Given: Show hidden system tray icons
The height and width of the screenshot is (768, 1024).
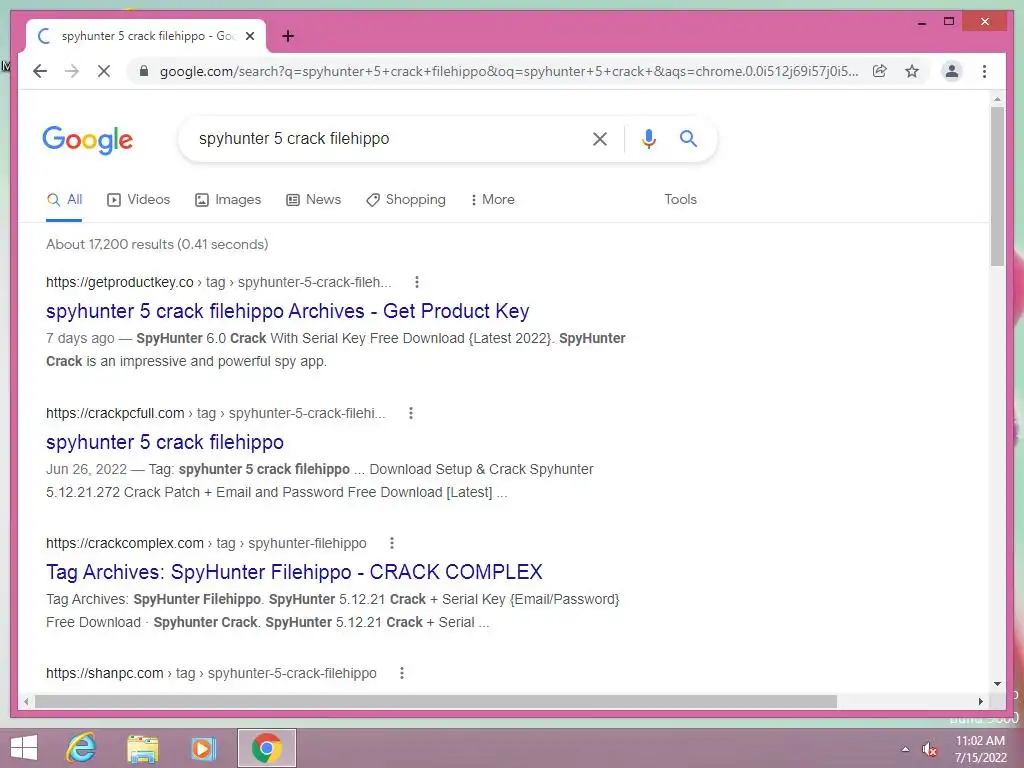Looking at the screenshot, I should [x=905, y=749].
